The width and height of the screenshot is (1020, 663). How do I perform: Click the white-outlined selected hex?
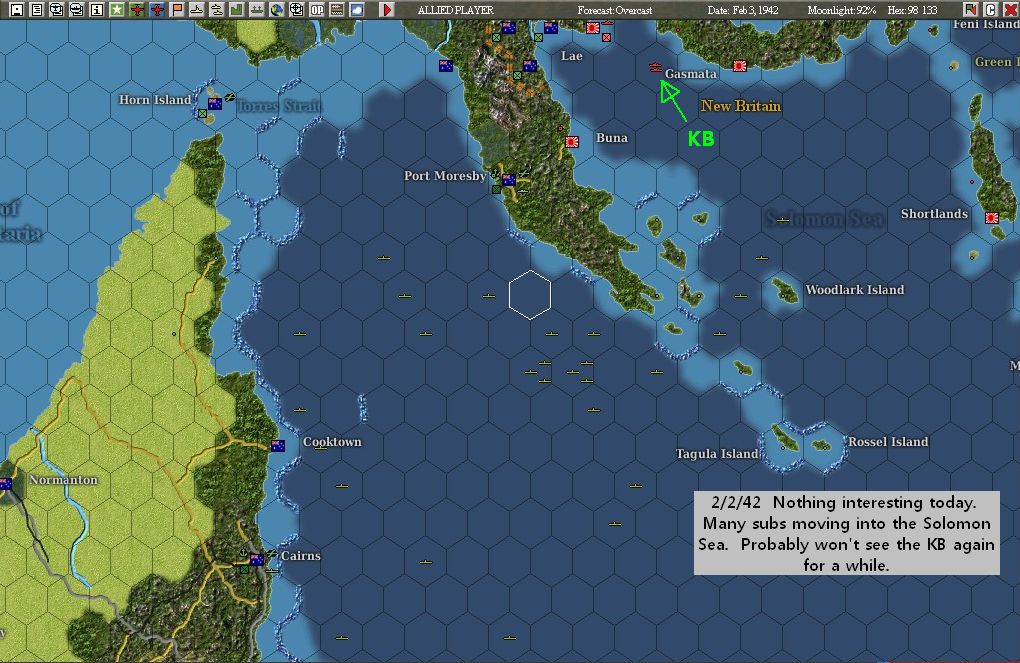tap(530, 295)
